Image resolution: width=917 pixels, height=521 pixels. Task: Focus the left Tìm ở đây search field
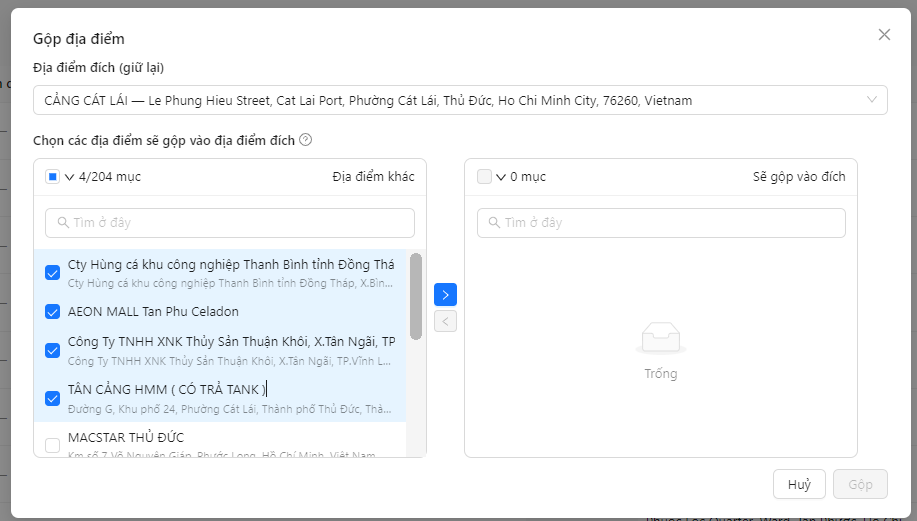click(230, 223)
